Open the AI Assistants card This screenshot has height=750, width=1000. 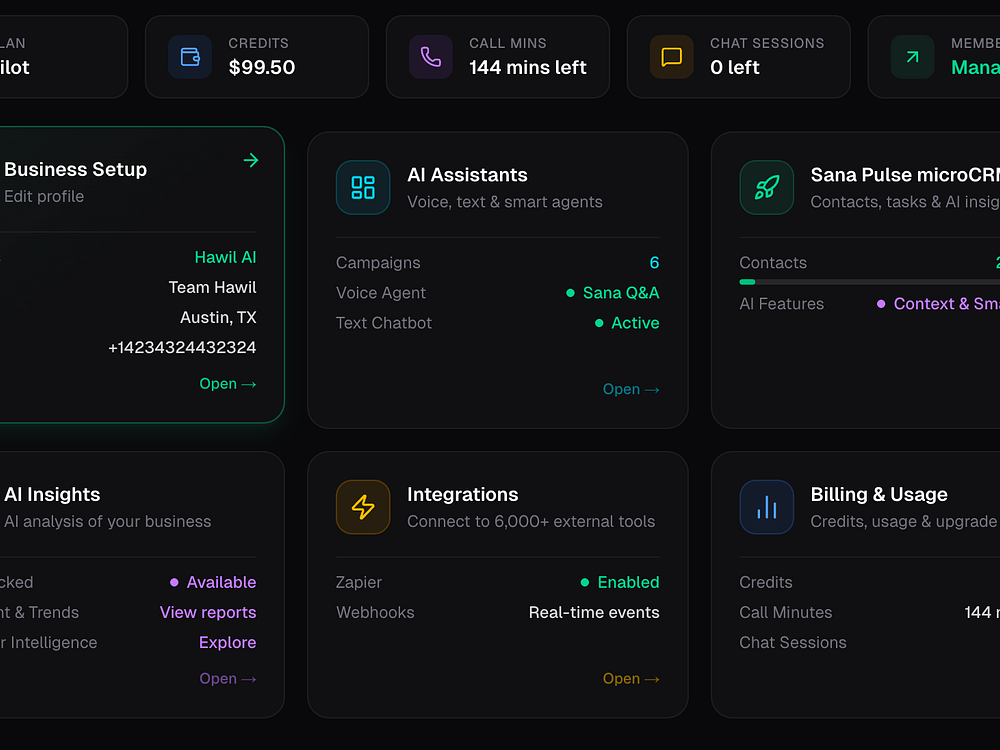click(631, 390)
